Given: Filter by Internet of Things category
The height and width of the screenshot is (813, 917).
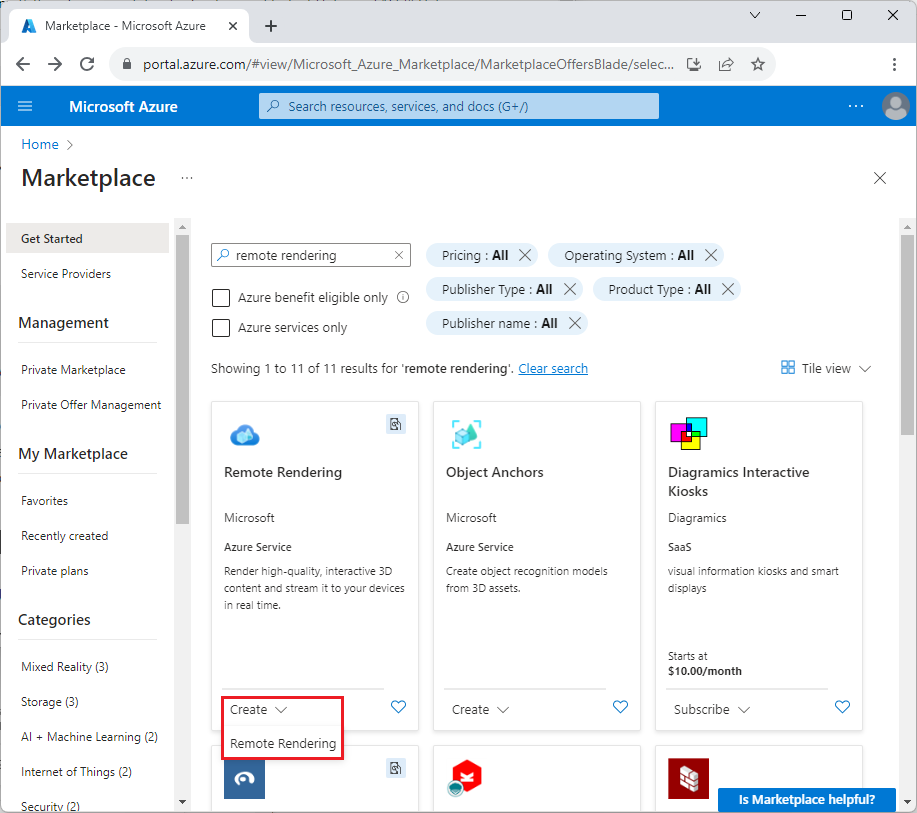Looking at the screenshot, I should (x=76, y=771).
